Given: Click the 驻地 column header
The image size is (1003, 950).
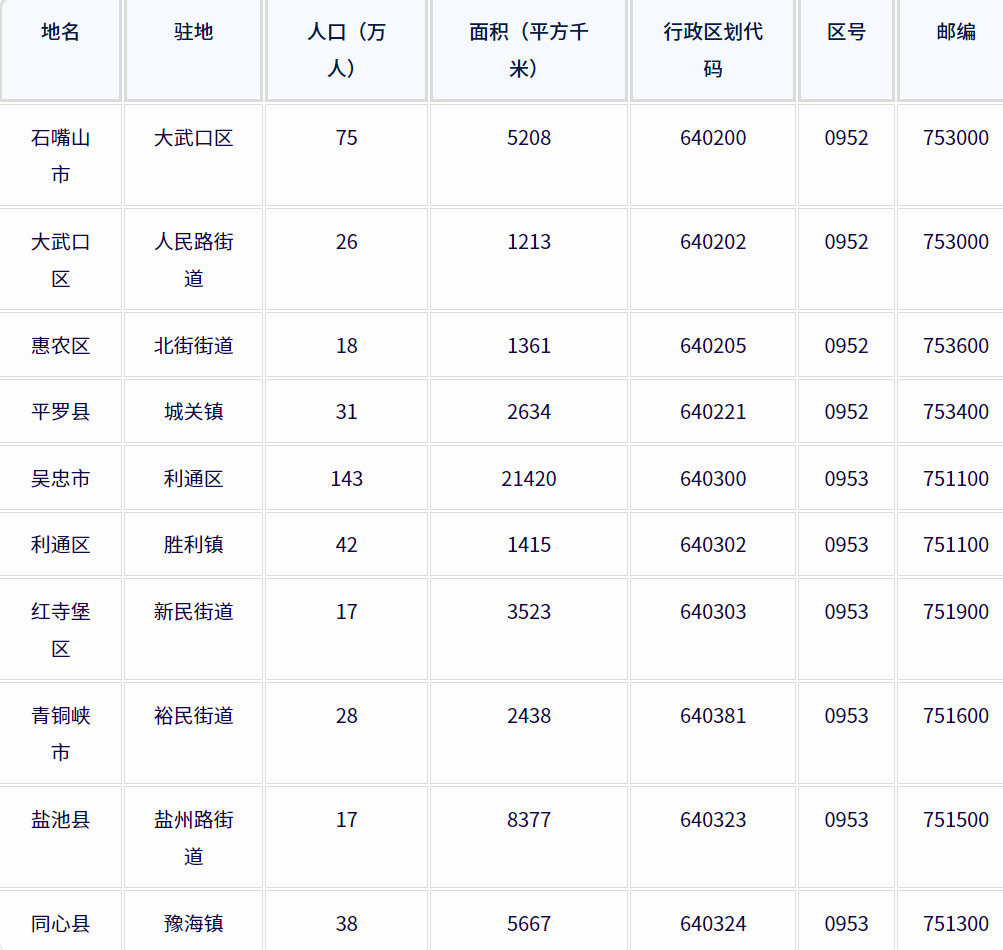Looking at the screenshot, I should click(x=193, y=50).
